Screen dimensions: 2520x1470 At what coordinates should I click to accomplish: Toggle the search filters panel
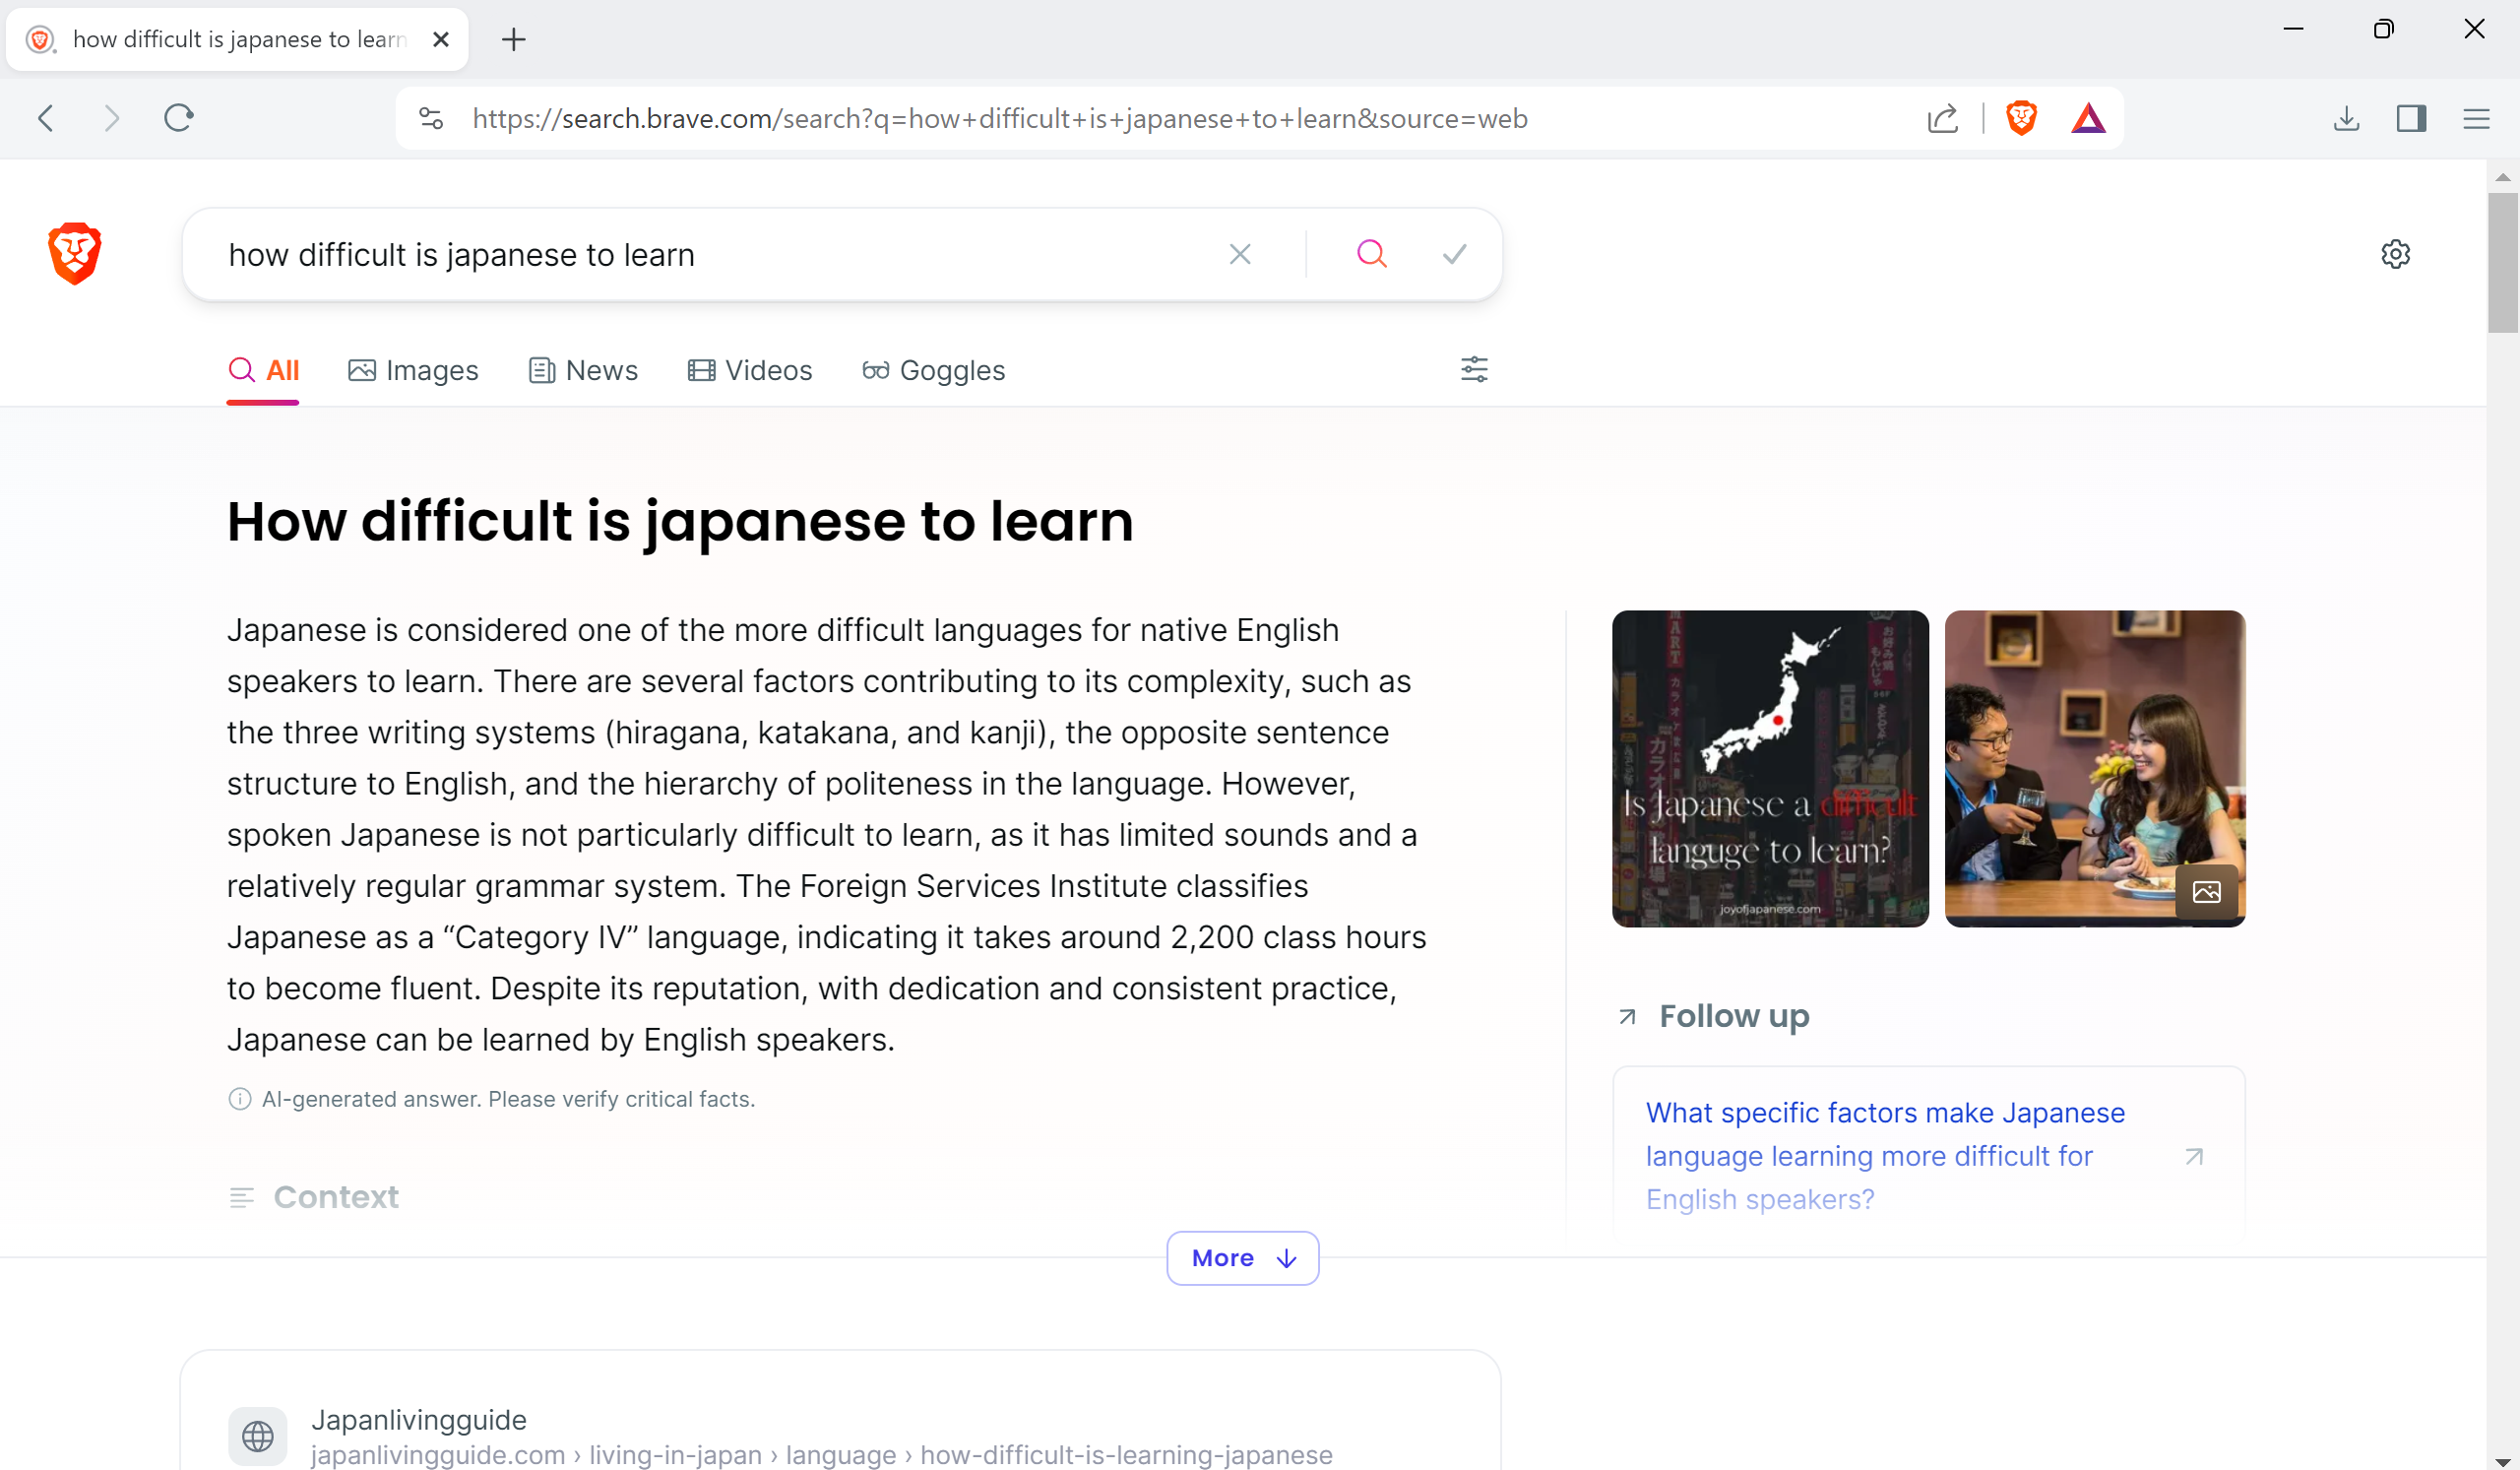click(x=1475, y=369)
